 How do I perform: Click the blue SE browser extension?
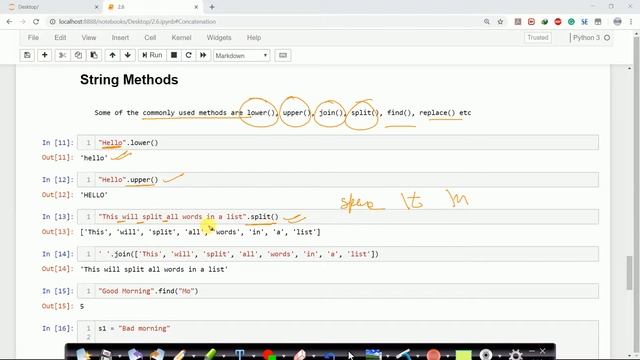(x=584, y=22)
